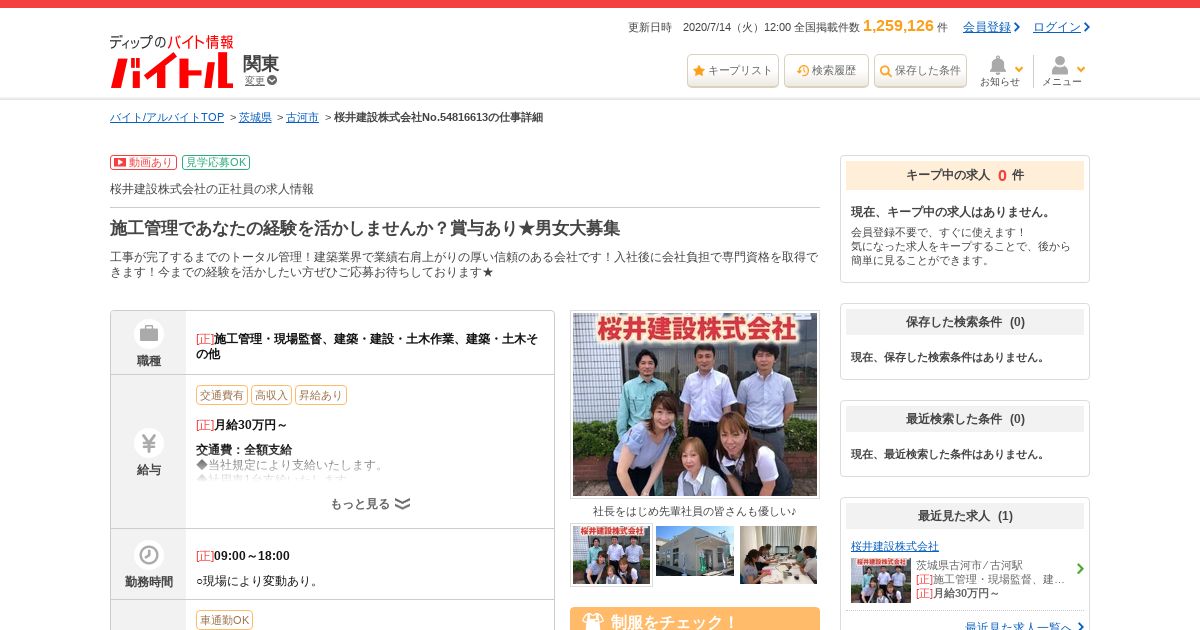Image resolution: width=1200 pixels, height=630 pixels.
Task: Click the 高収入 tag
Action: (271, 395)
